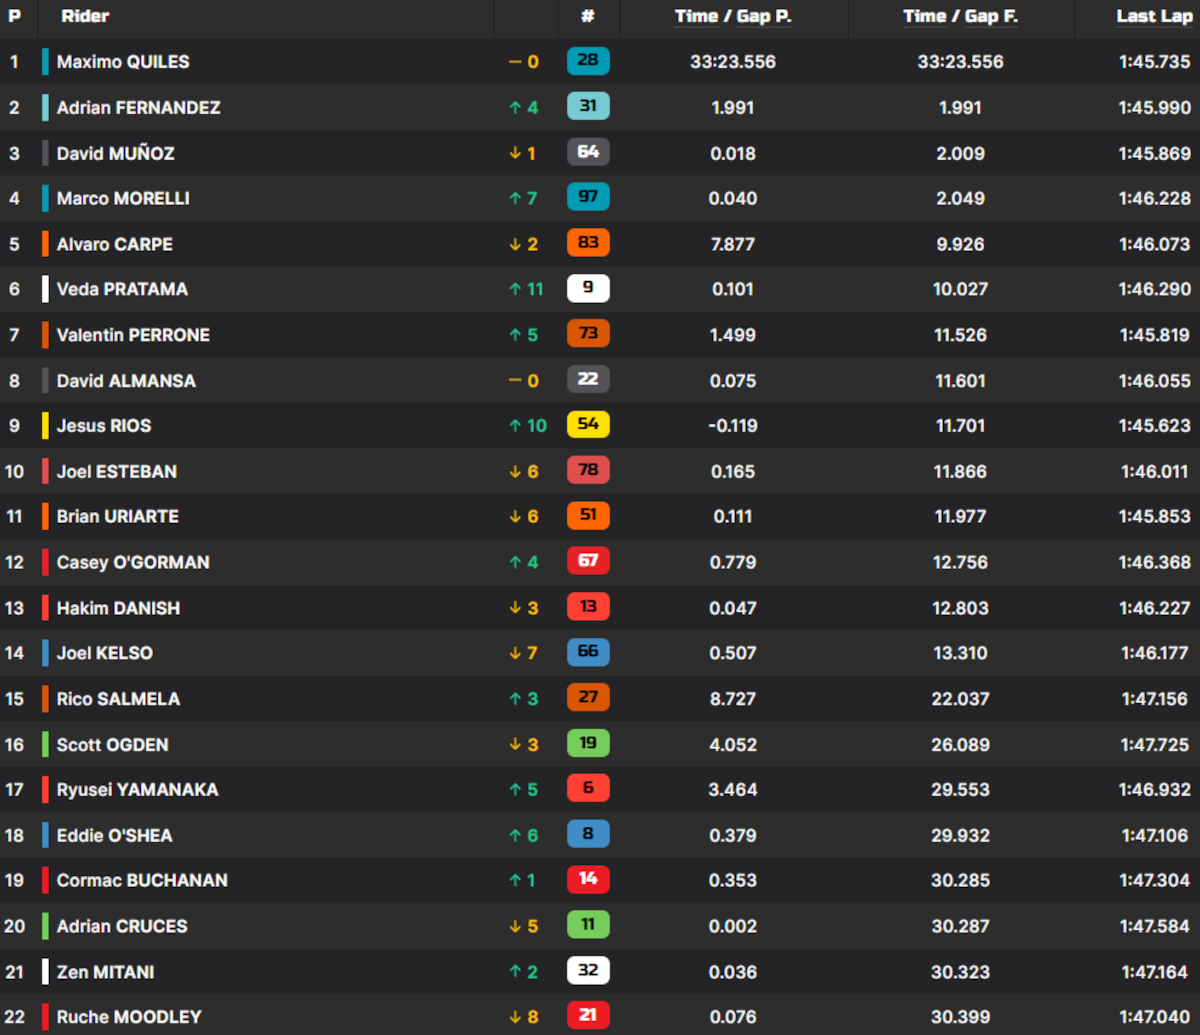Click the orange number 83 badge
The image size is (1200, 1035).
point(588,243)
